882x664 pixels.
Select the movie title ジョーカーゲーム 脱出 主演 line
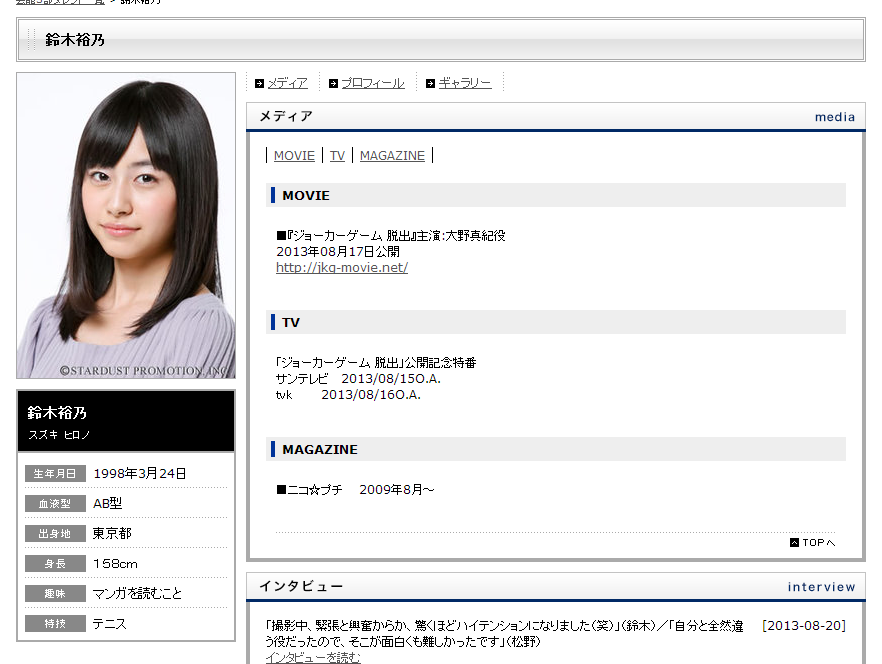tap(391, 236)
